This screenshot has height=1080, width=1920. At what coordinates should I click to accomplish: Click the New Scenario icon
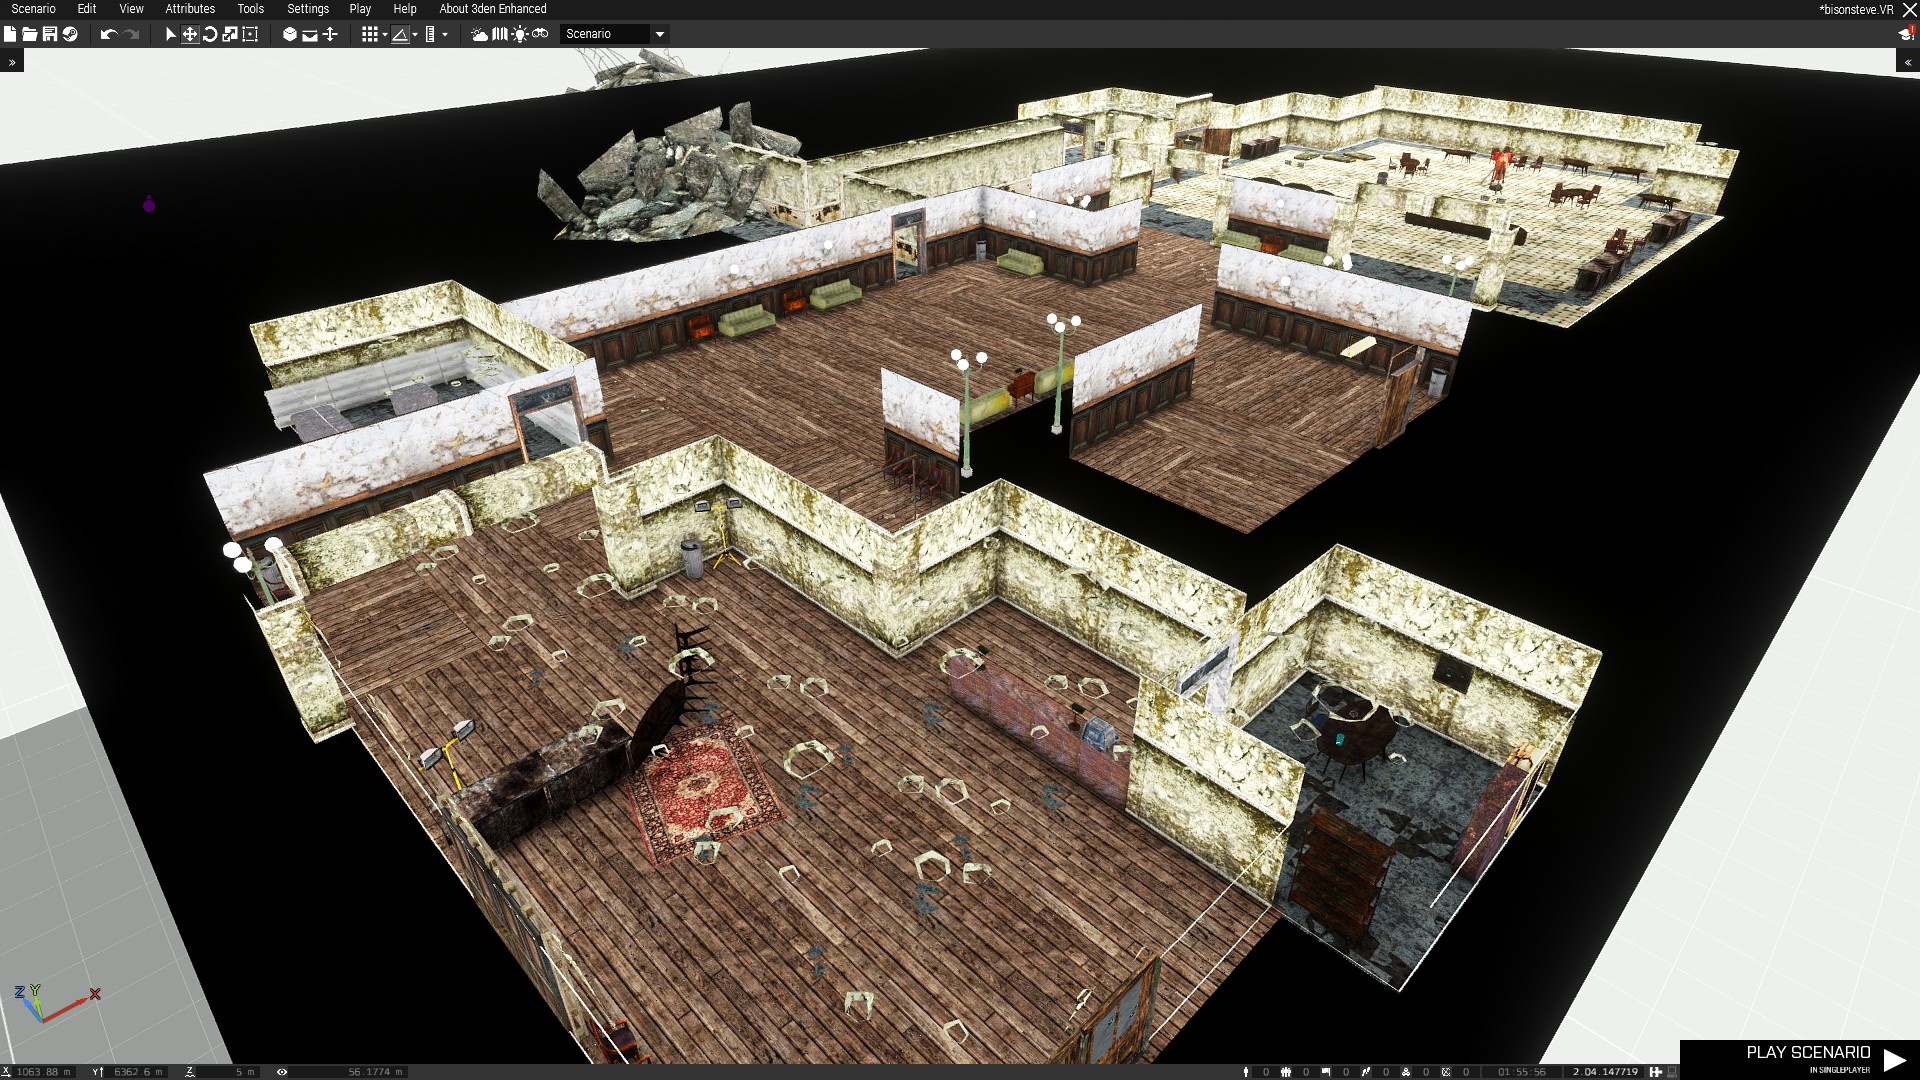10,34
